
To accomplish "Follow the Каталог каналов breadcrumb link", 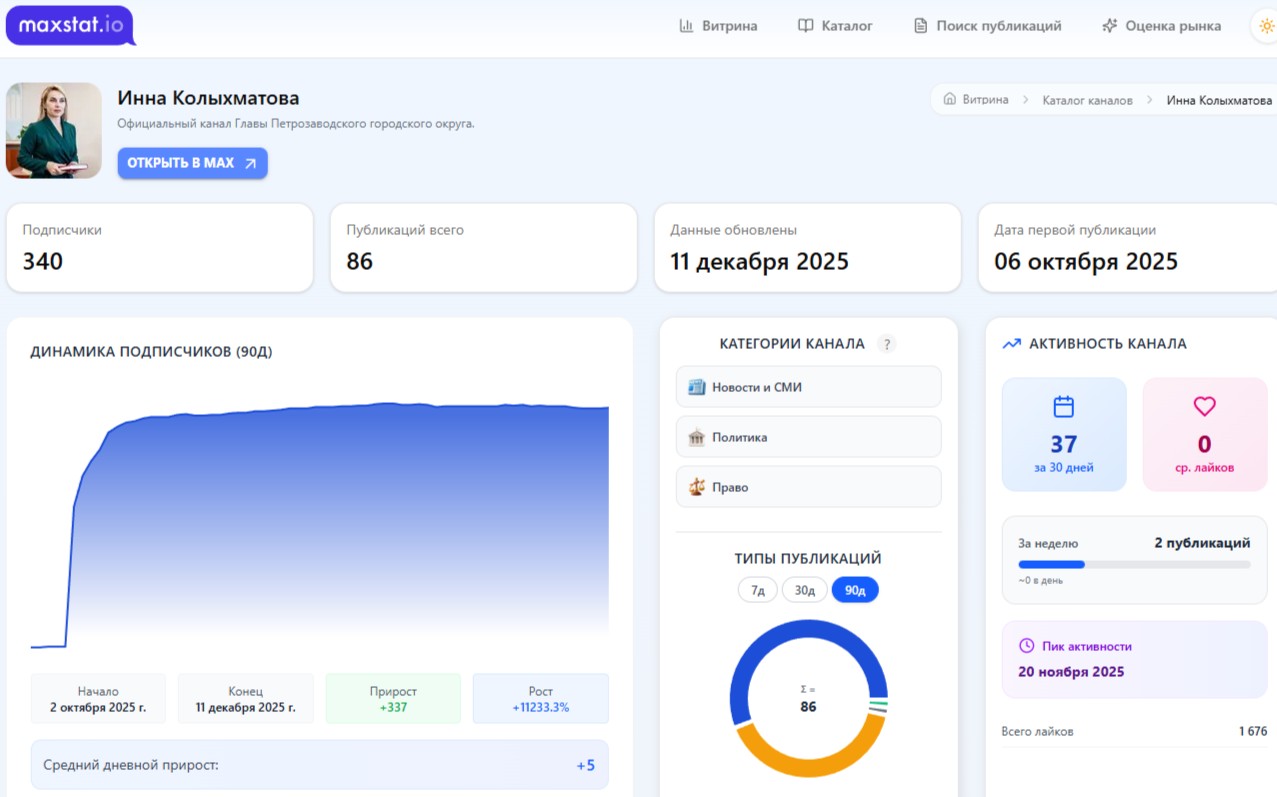I will tap(1087, 100).
